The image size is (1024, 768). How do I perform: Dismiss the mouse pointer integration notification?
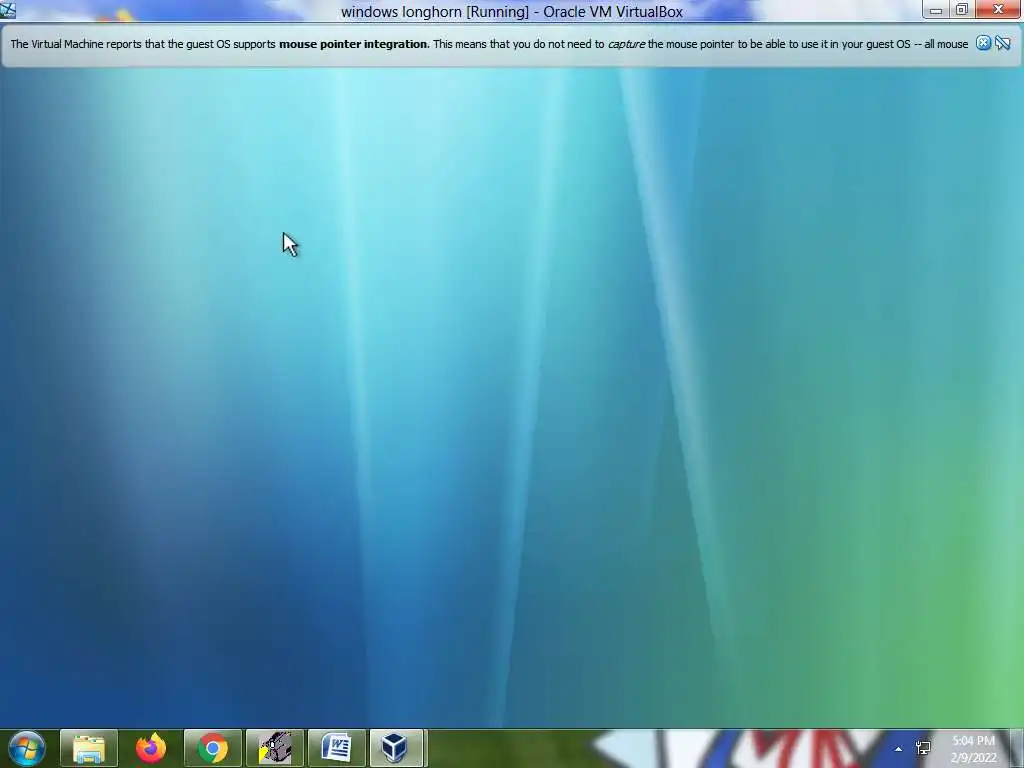983,44
